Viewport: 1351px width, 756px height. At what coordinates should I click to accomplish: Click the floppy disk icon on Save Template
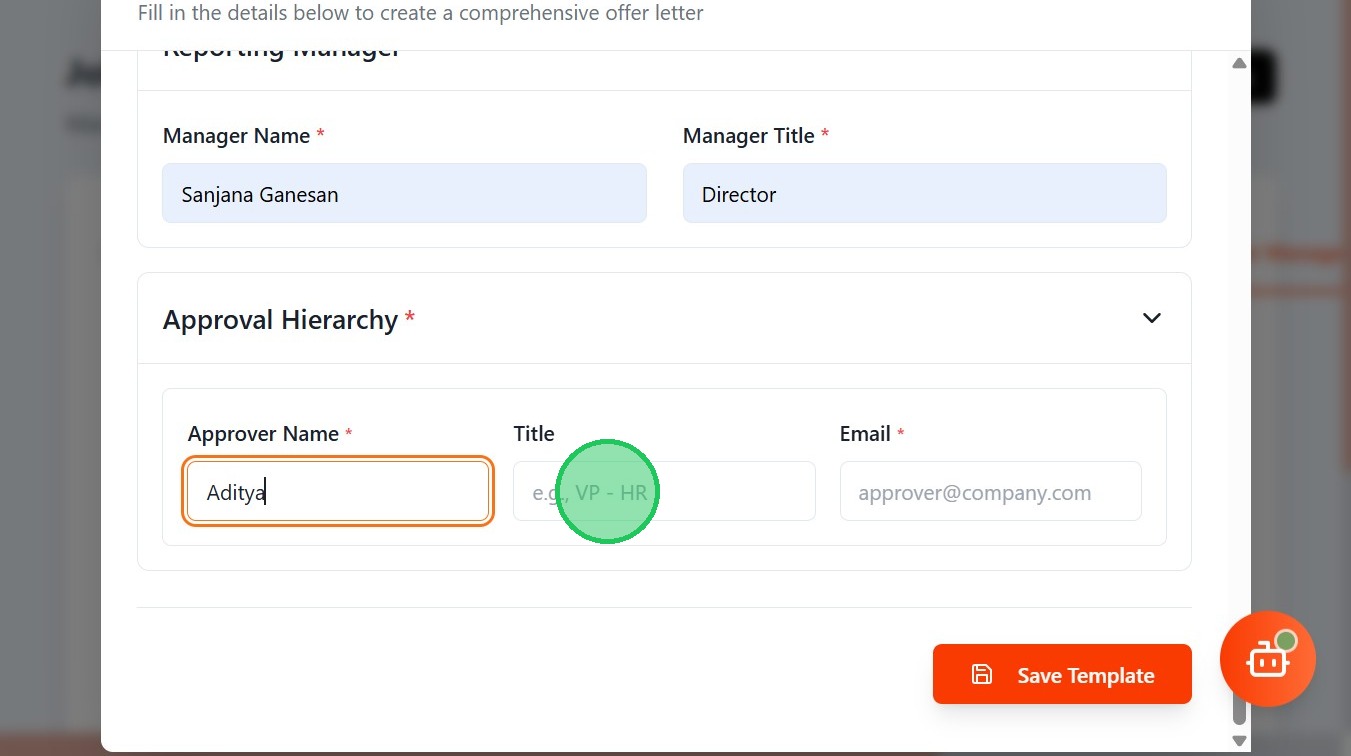(x=982, y=675)
